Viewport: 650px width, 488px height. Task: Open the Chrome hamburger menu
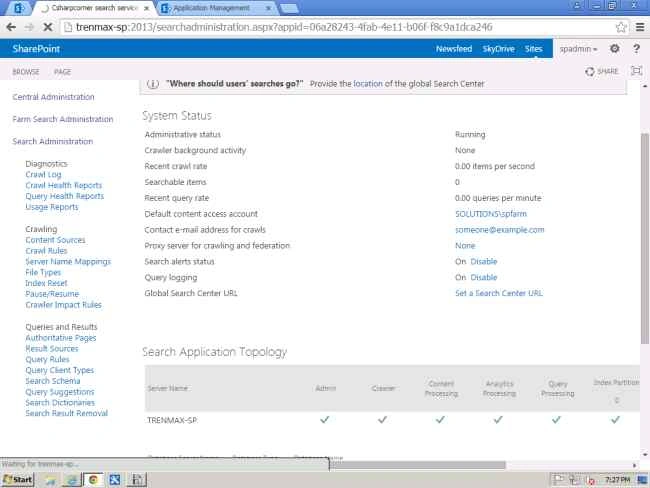coord(640,27)
